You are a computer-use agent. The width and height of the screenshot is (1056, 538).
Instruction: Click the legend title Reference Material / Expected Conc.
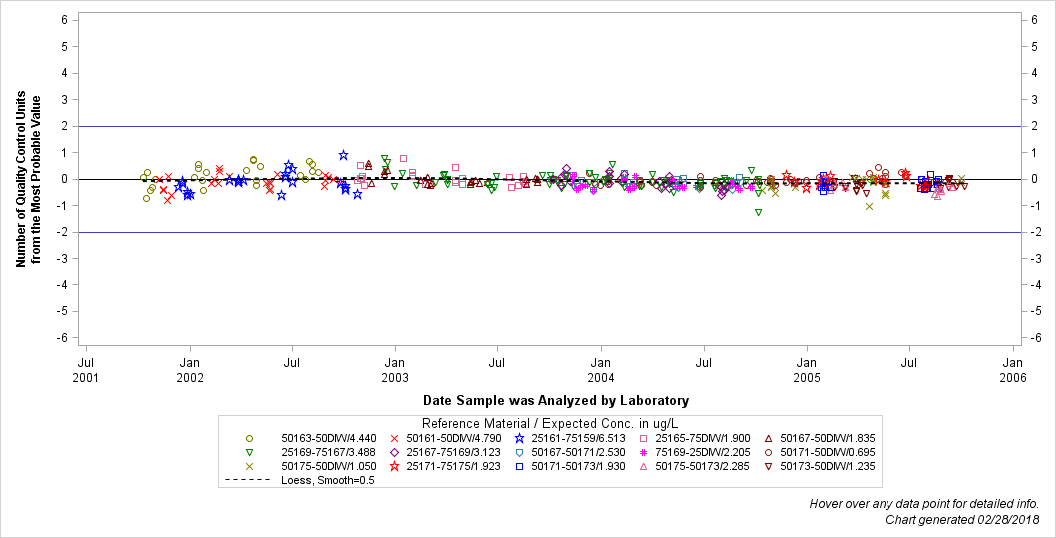[x=550, y=424]
